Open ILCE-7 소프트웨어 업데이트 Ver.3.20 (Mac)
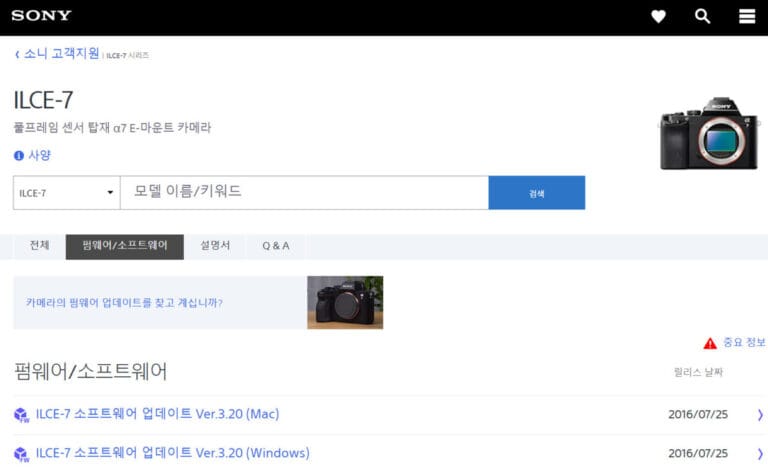768x471 pixels. [157, 414]
